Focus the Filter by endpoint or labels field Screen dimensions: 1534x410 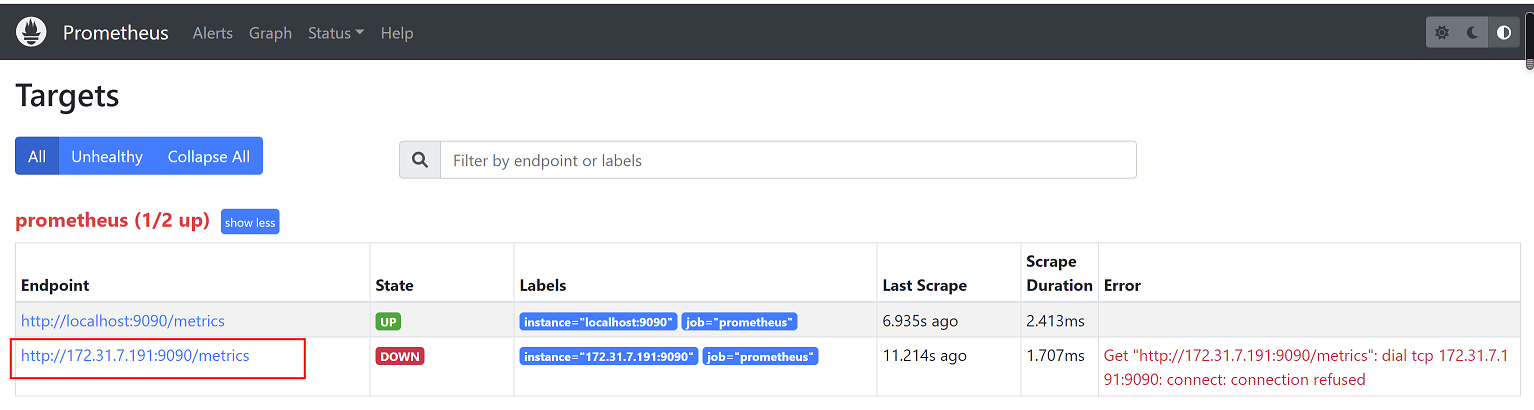(788, 160)
